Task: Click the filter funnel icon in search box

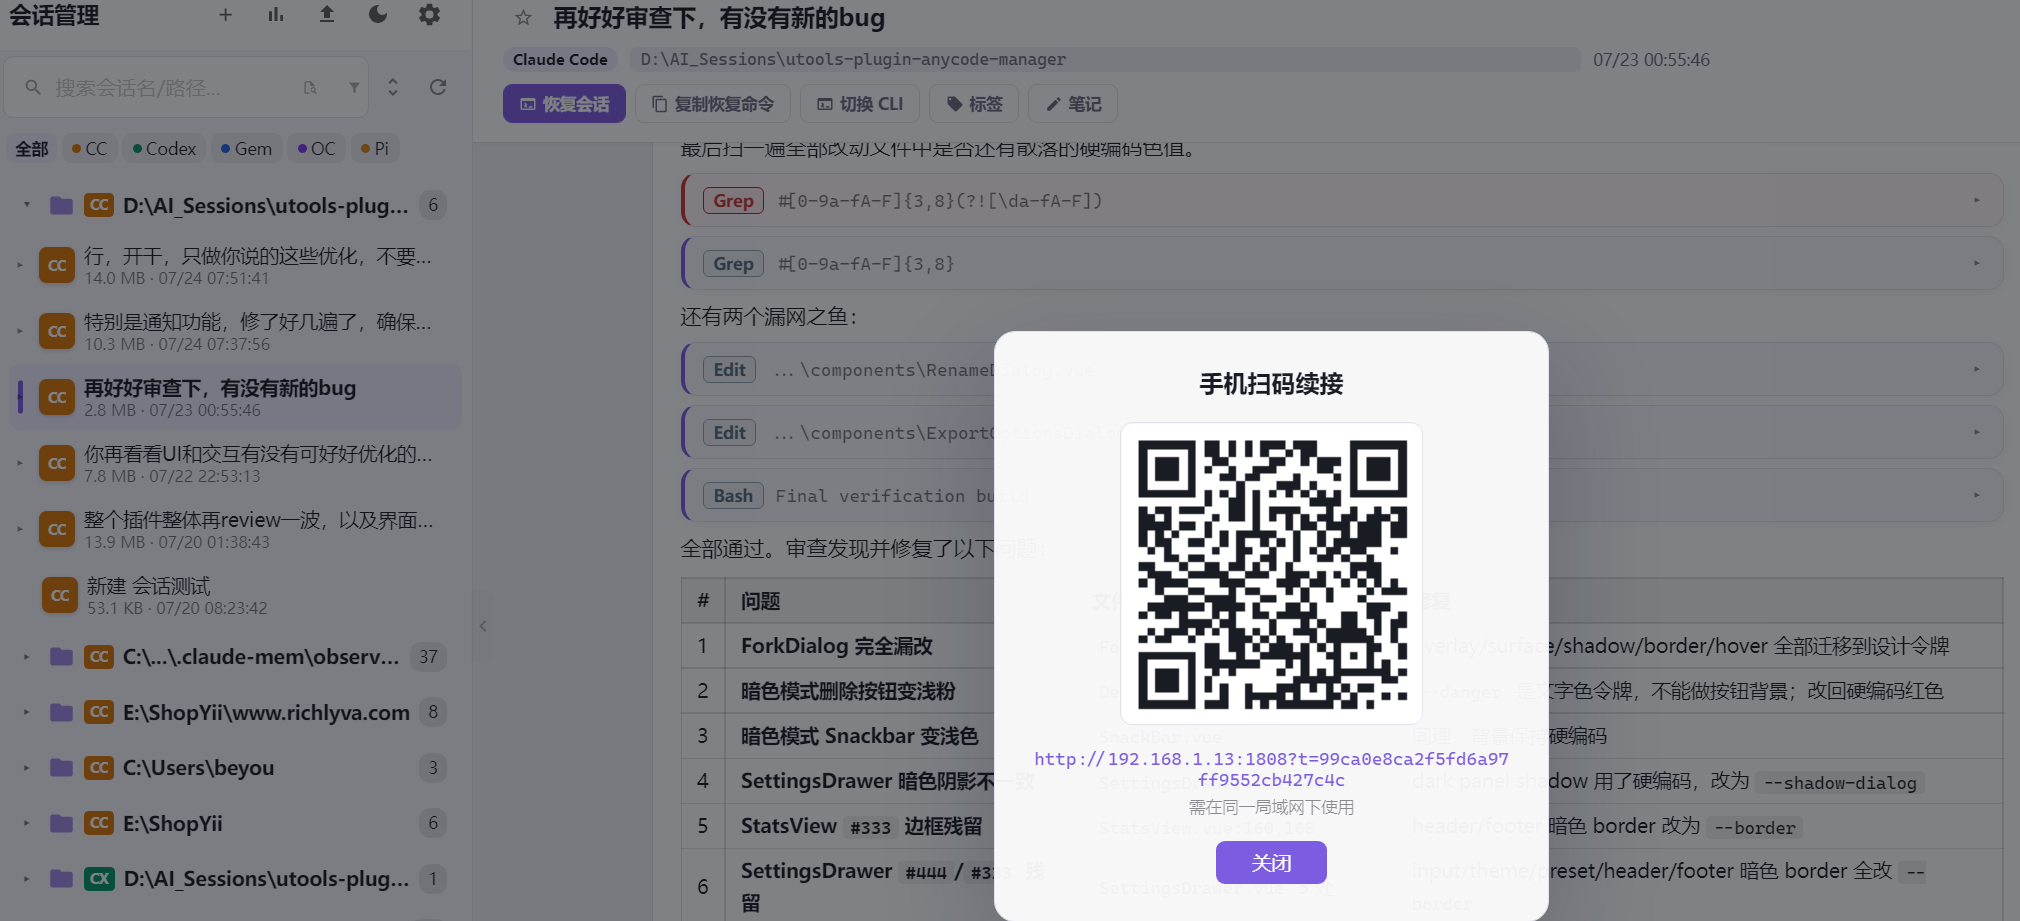Action: pos(354,88)
